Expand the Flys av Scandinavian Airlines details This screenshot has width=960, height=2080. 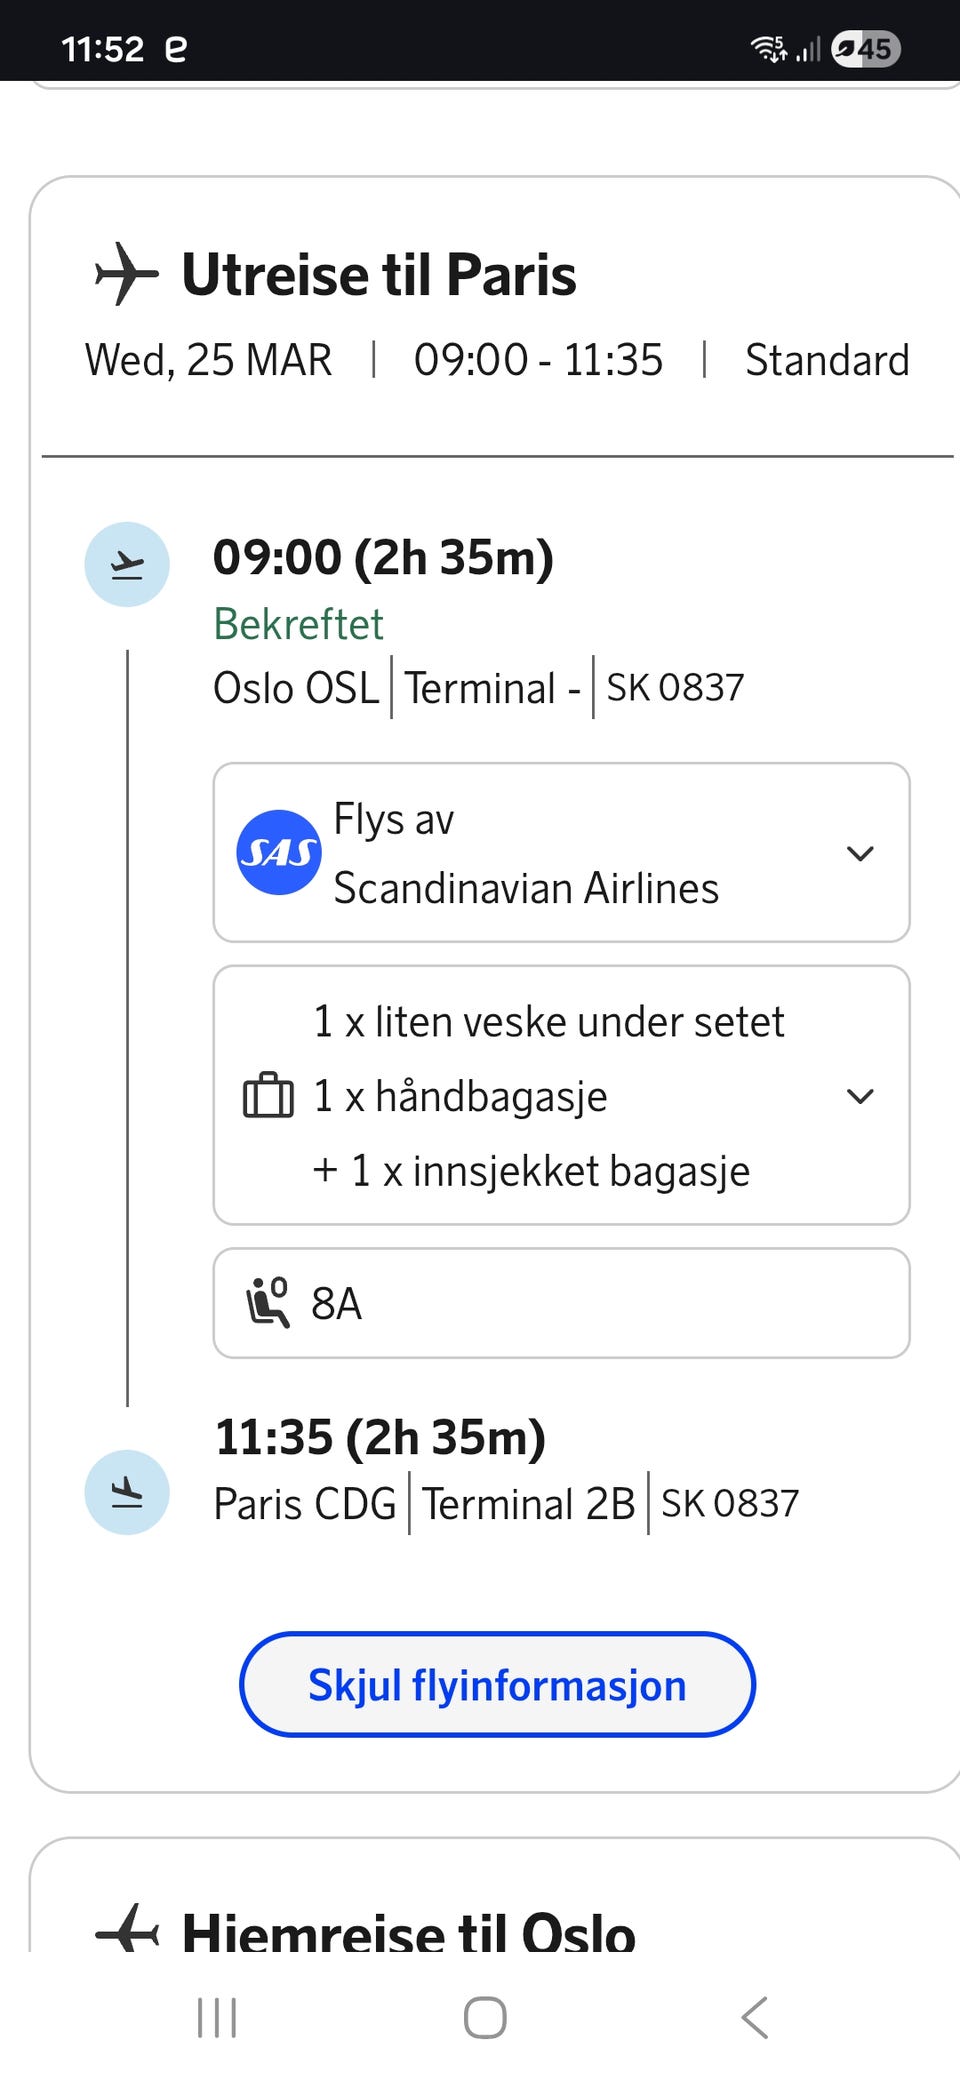coord(860,853)
